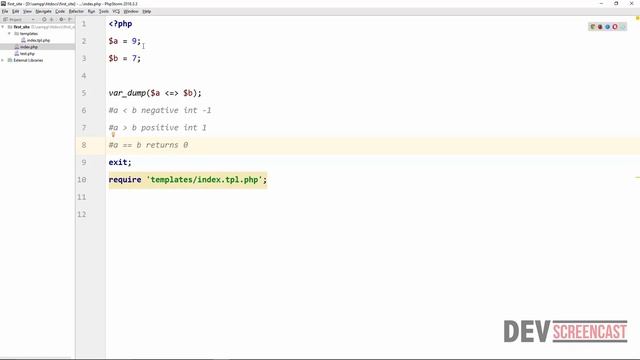Viewport: 640px width, 360px height.
Task: Open the Help menu
Action: tap(147, 11)
